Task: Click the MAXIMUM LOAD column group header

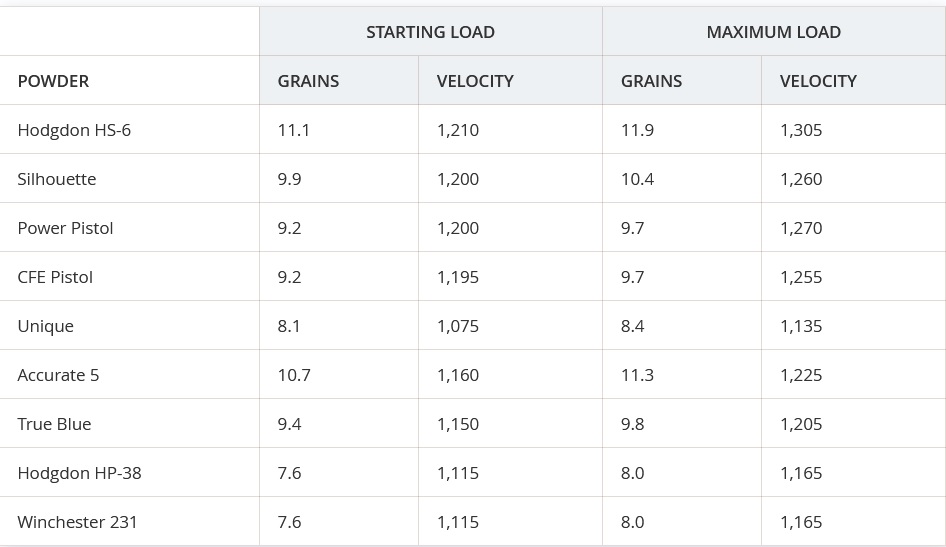Action: pos(773,32)
